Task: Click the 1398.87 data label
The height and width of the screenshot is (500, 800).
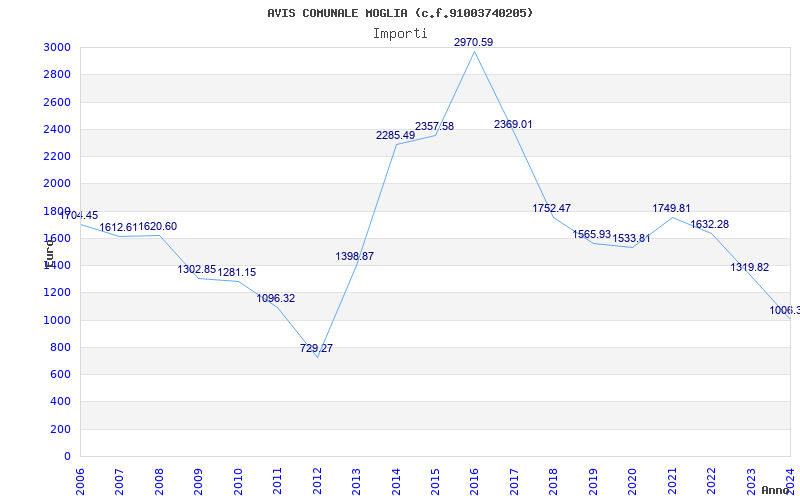Action: coord(355,256)
